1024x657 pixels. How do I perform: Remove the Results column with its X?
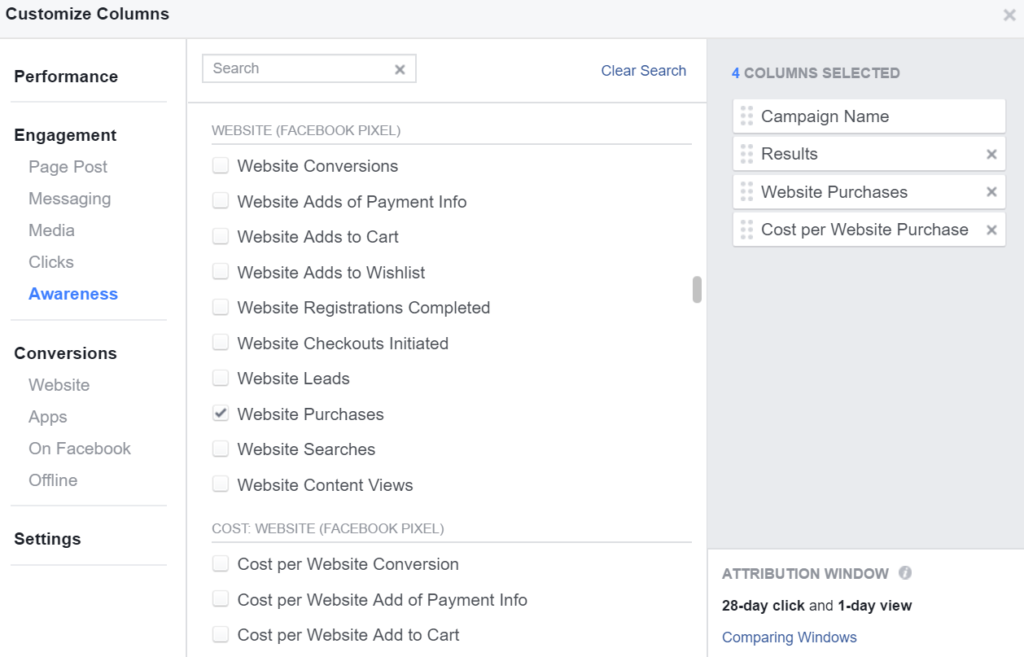tap(991, 154)
